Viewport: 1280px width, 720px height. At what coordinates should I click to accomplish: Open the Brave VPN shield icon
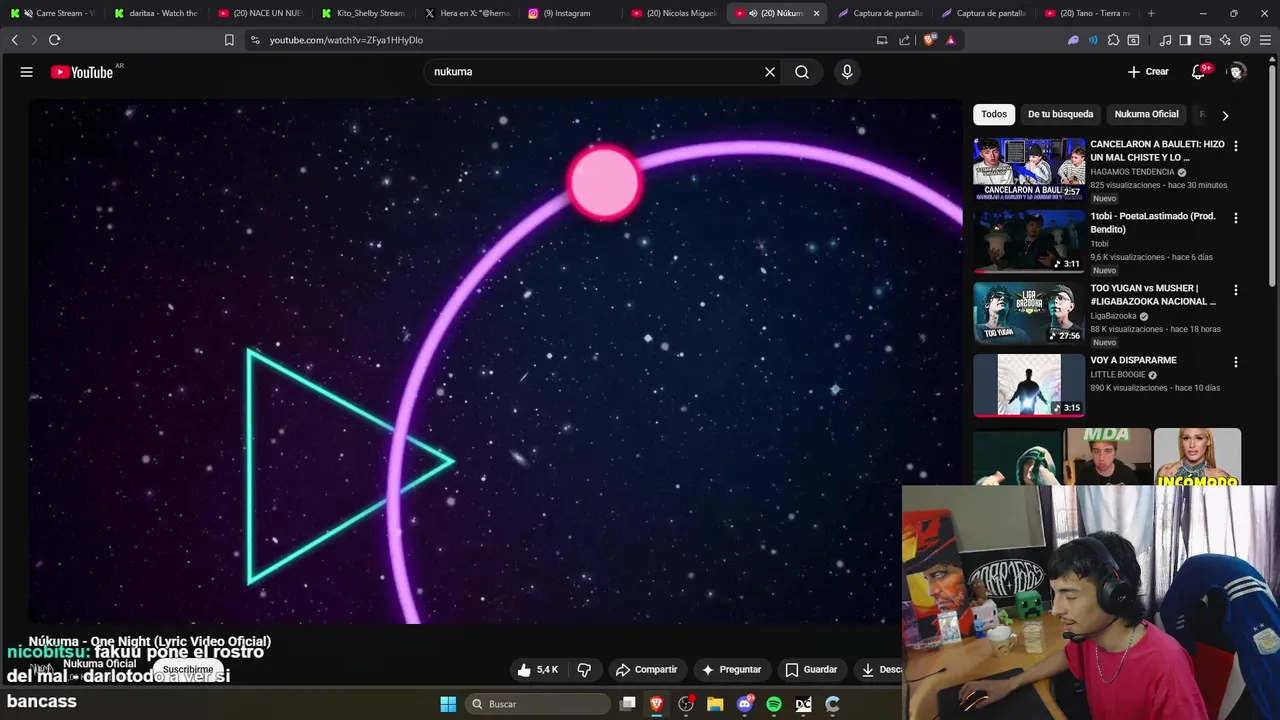(1245, 40)
